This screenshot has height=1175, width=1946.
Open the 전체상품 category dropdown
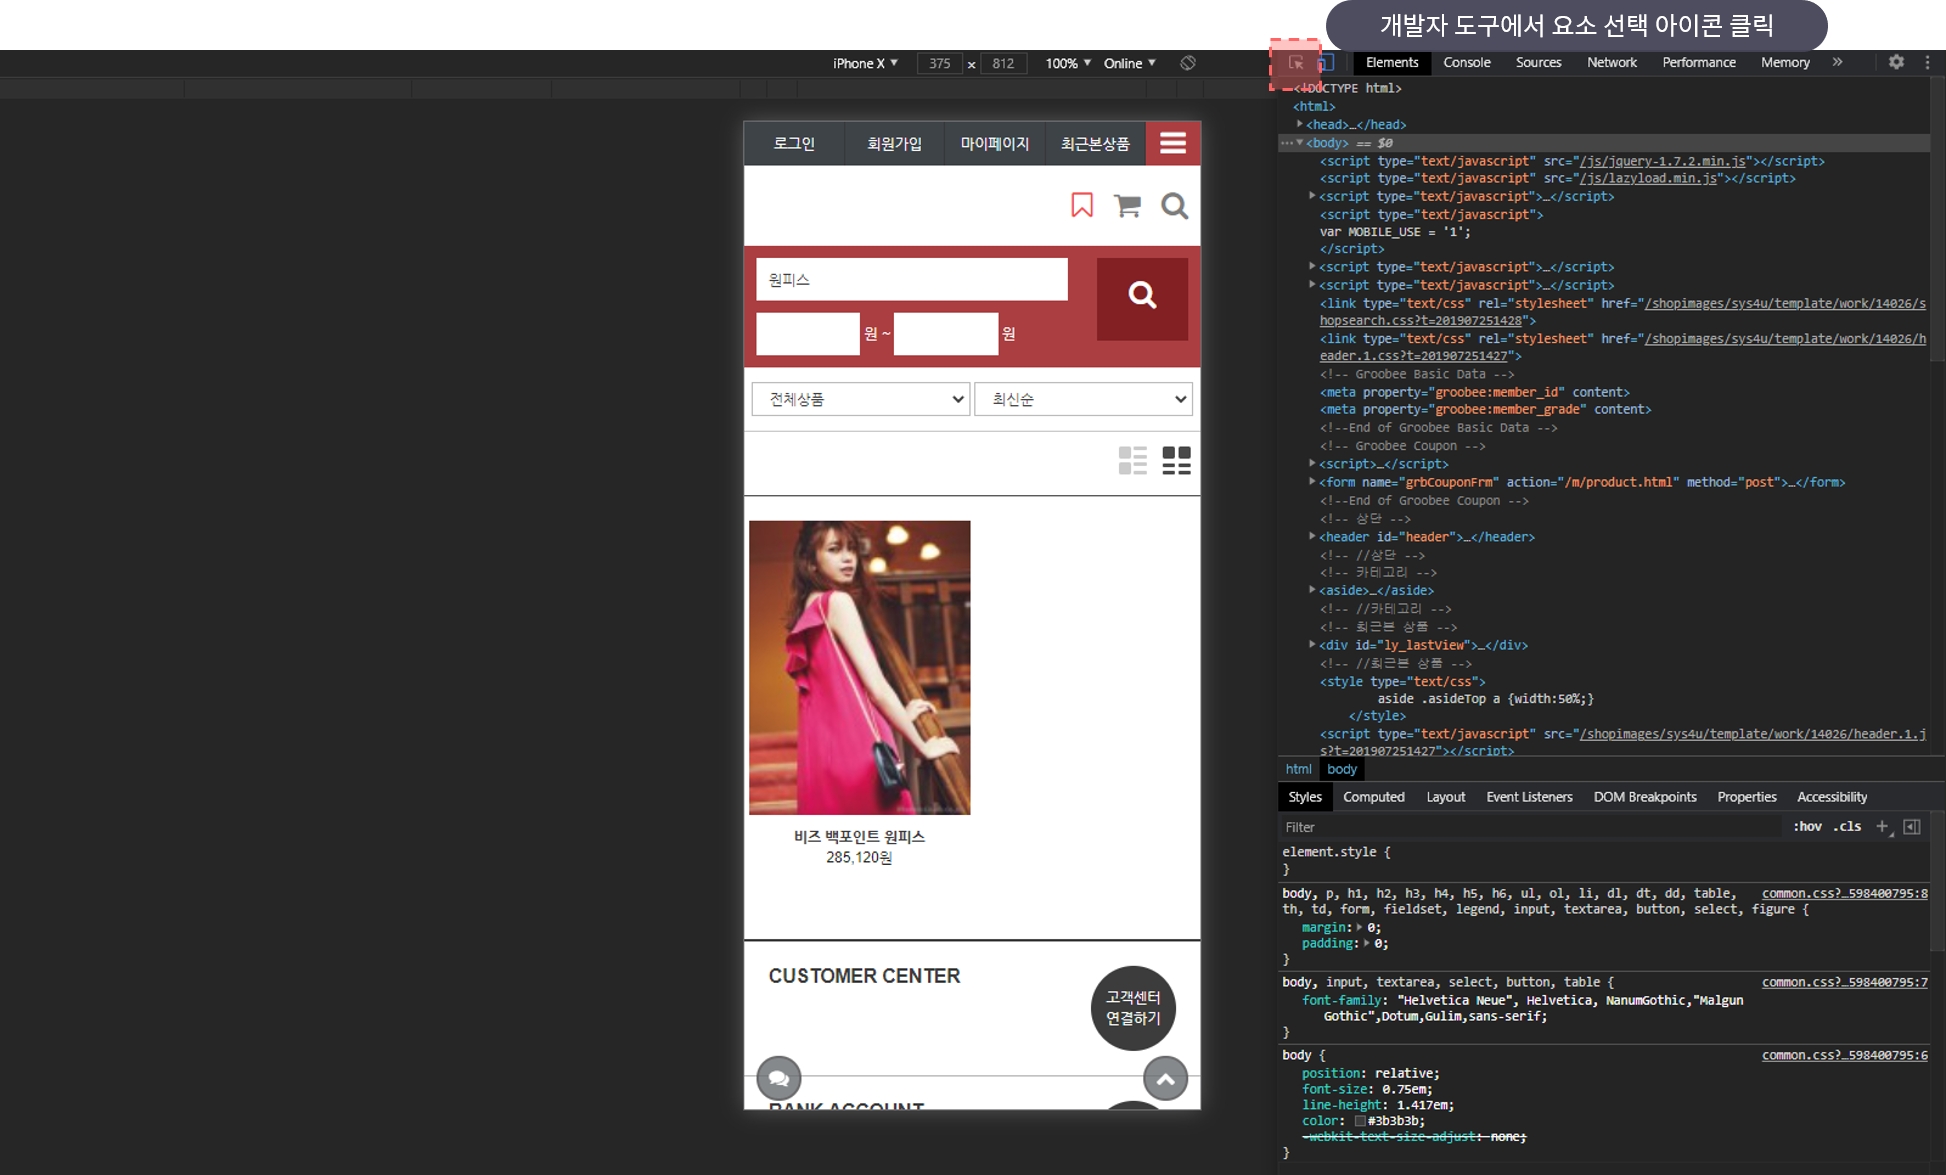point(860,399)
